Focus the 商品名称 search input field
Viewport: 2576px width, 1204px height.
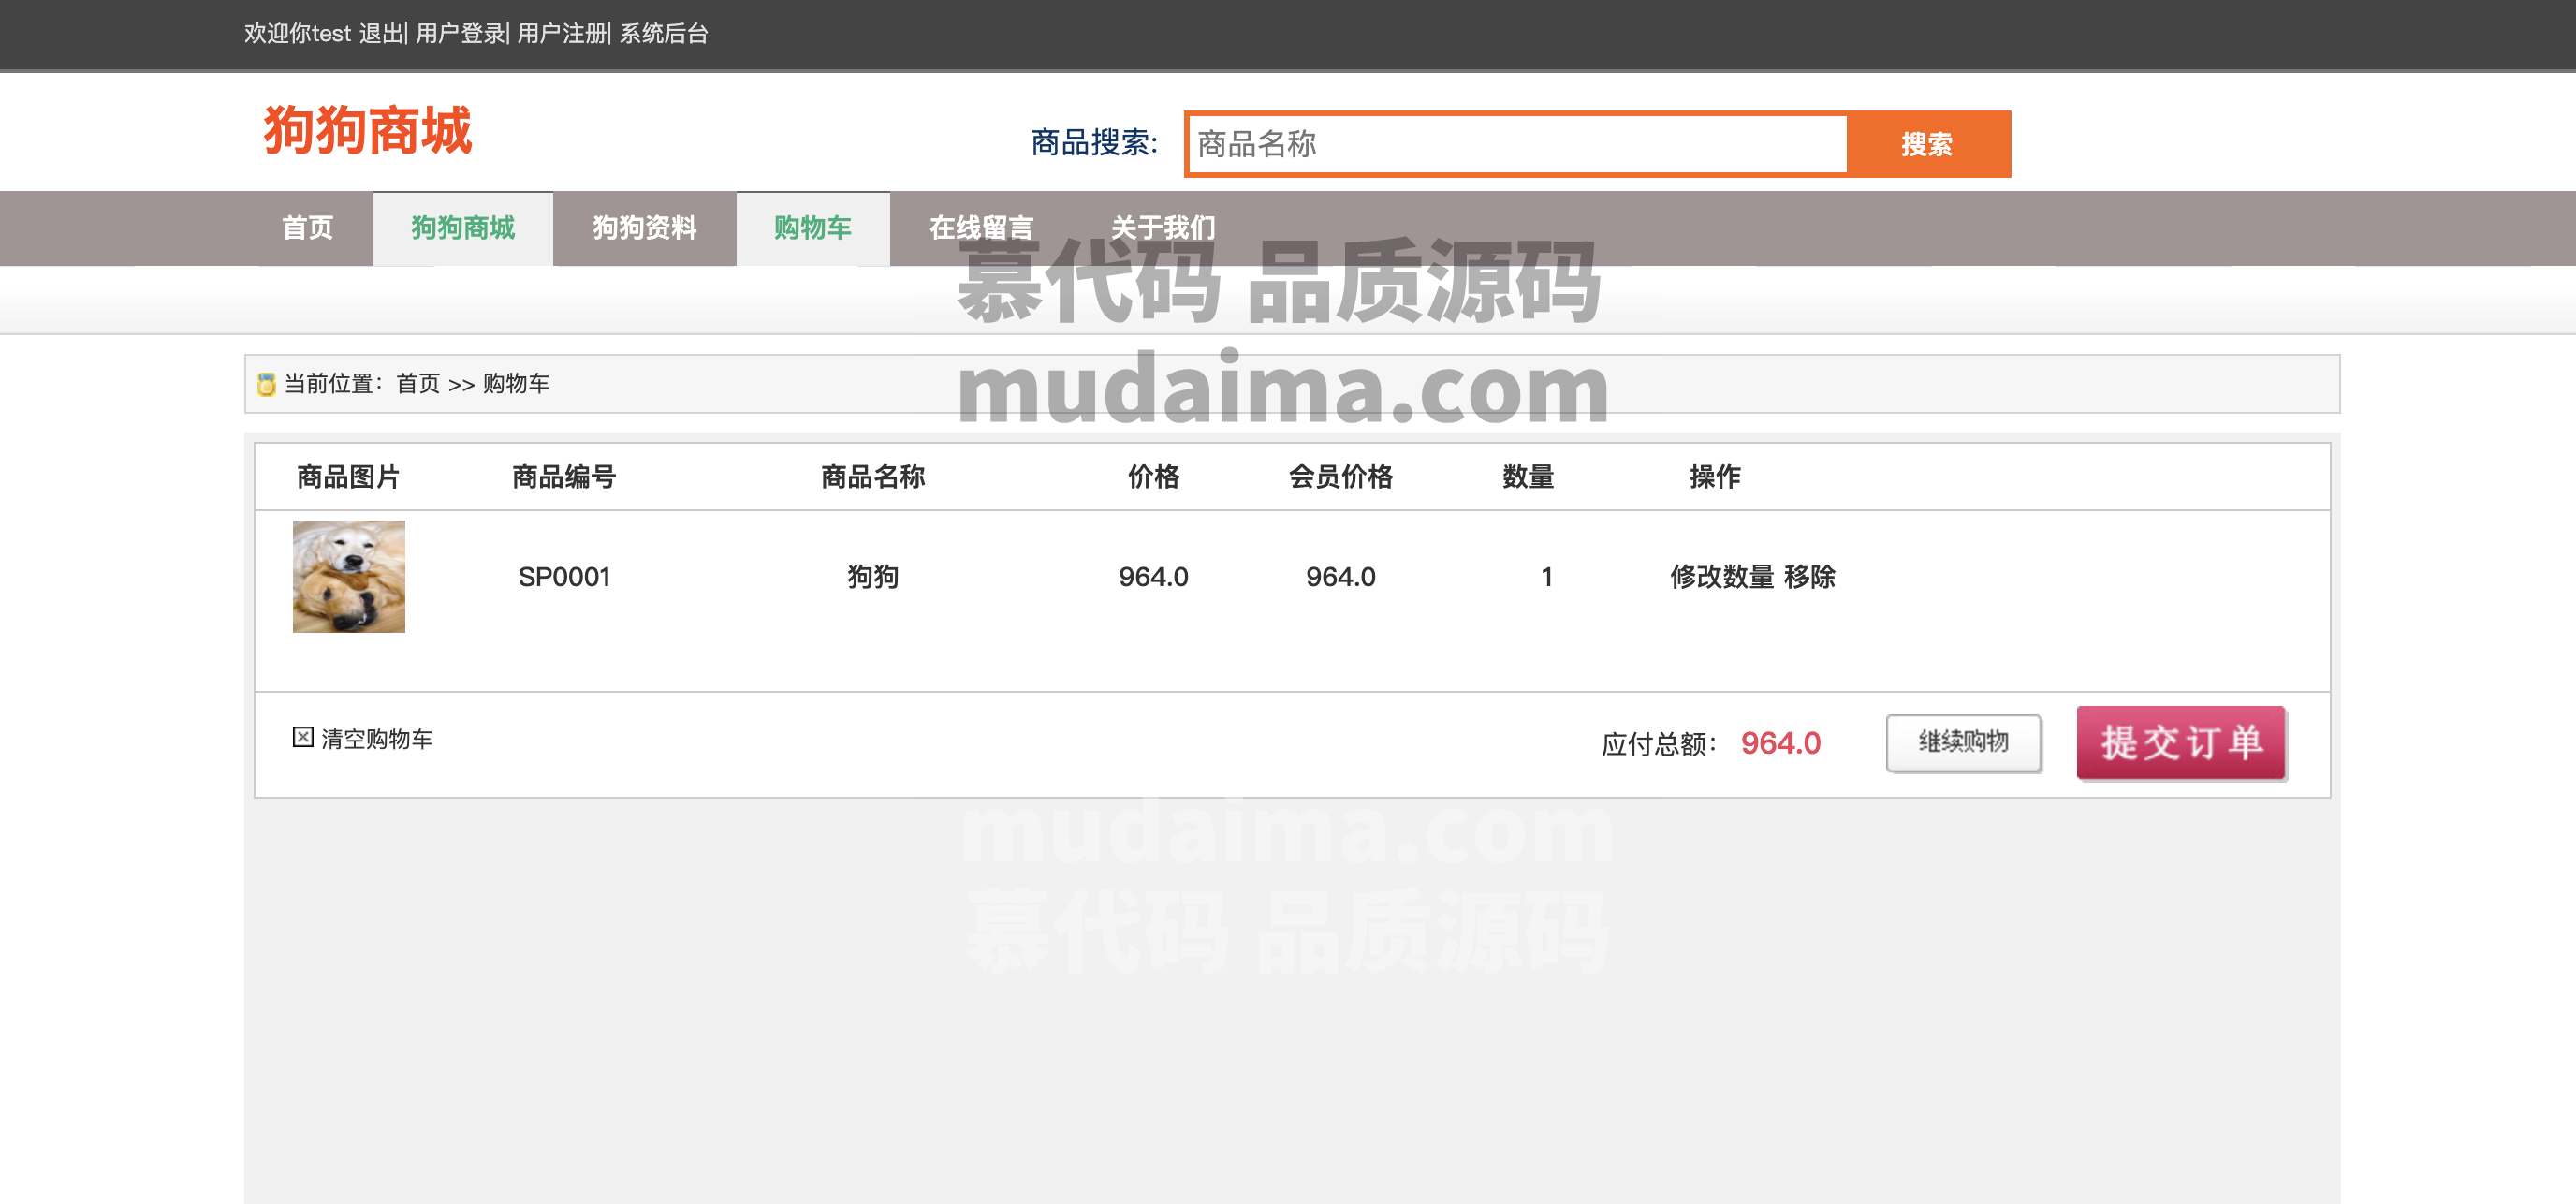[1517, 144]
